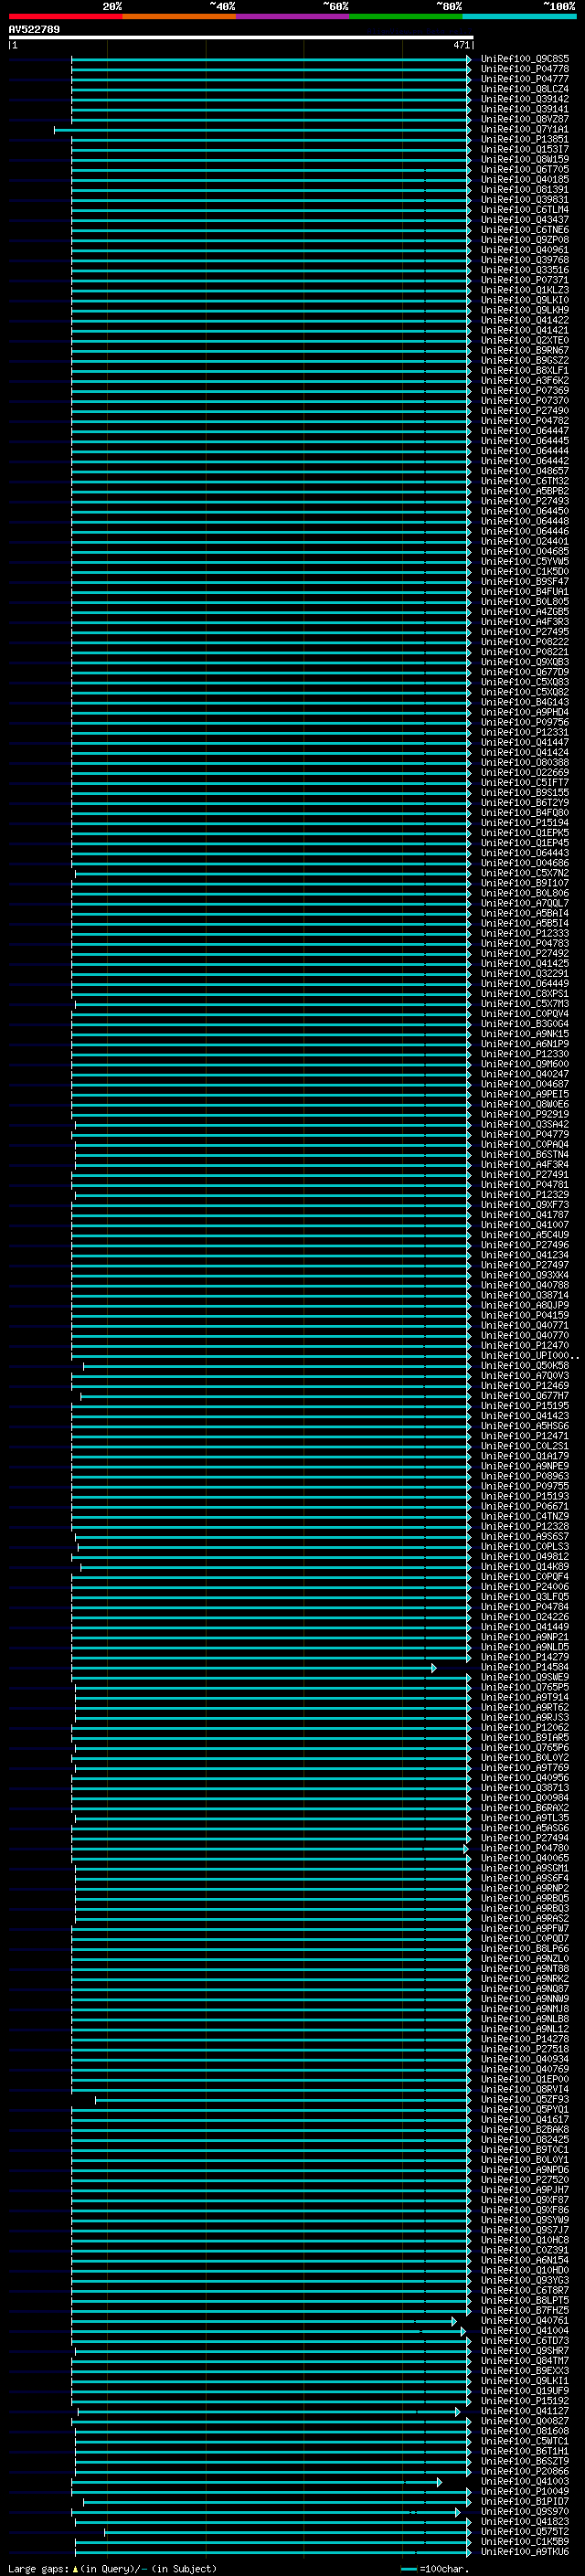Select hit label UniRef100_Q41003

coord(525,2481)
